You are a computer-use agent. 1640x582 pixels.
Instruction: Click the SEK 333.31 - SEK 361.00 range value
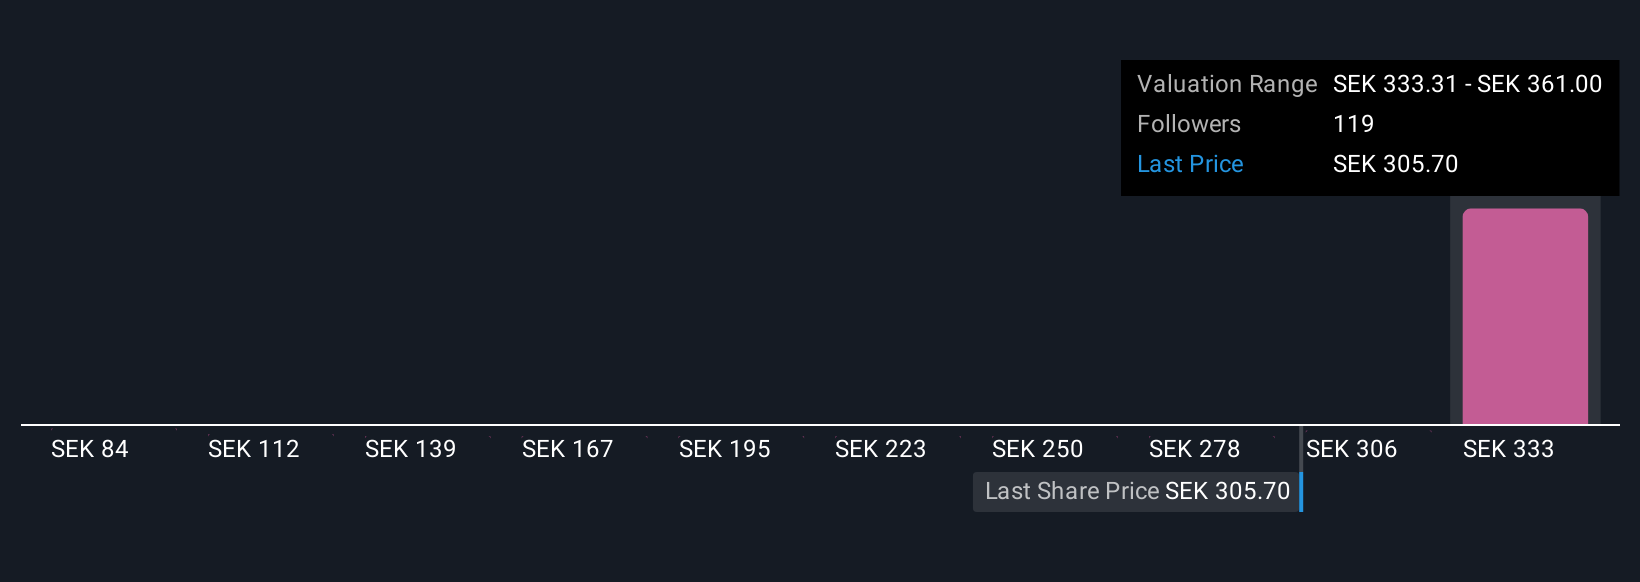point(1468,84)
